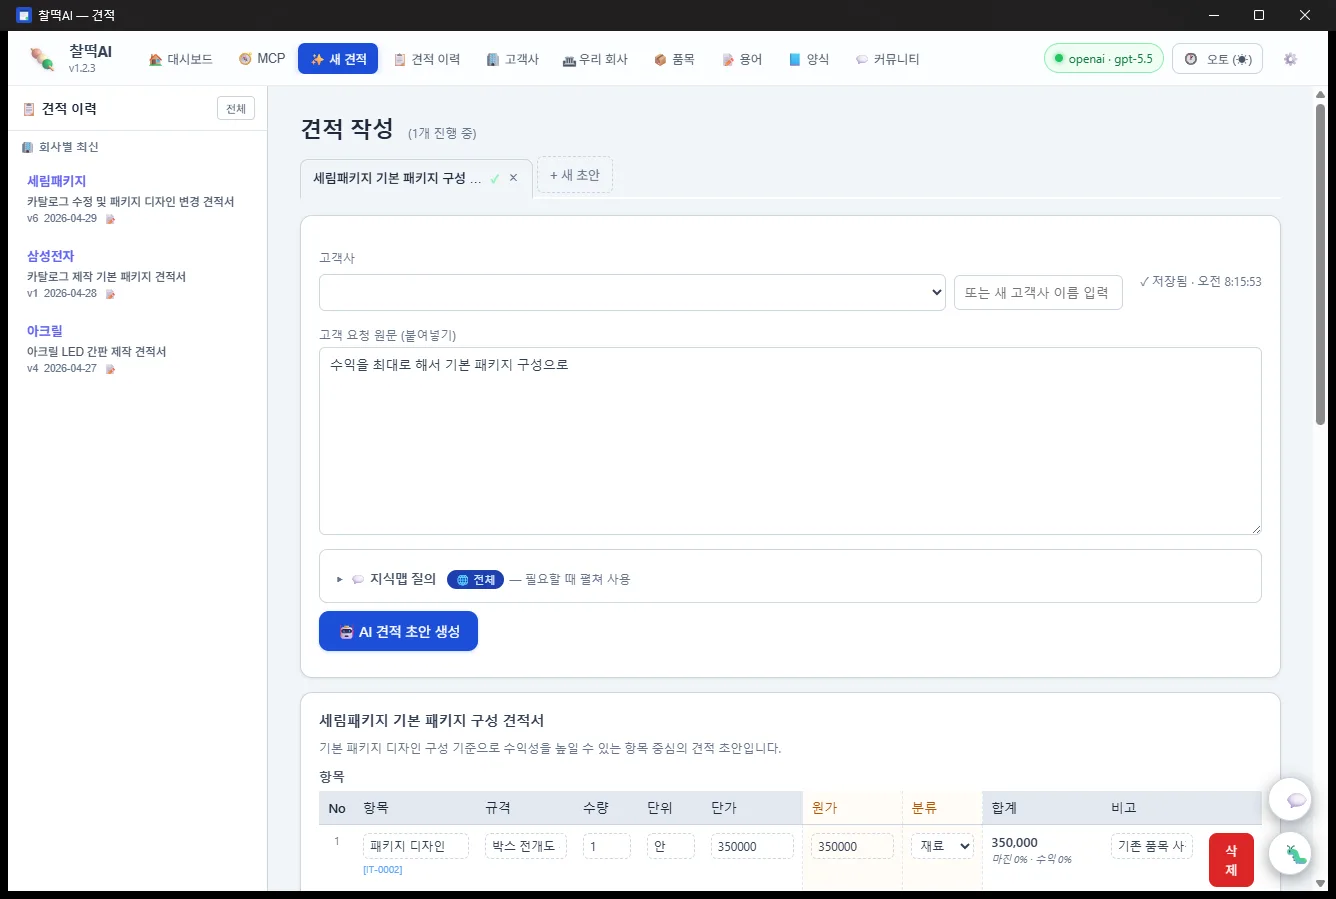Open the MCP menu

click(262, 59)
